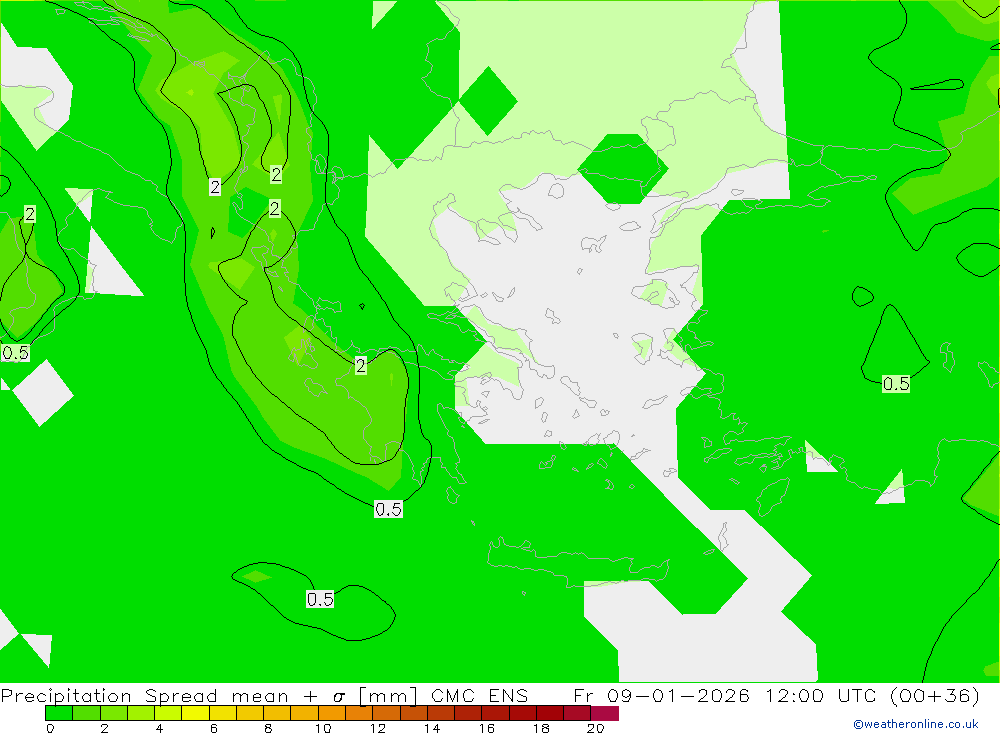Click the crimson above-20 mm legend swatch

(605, 713)
